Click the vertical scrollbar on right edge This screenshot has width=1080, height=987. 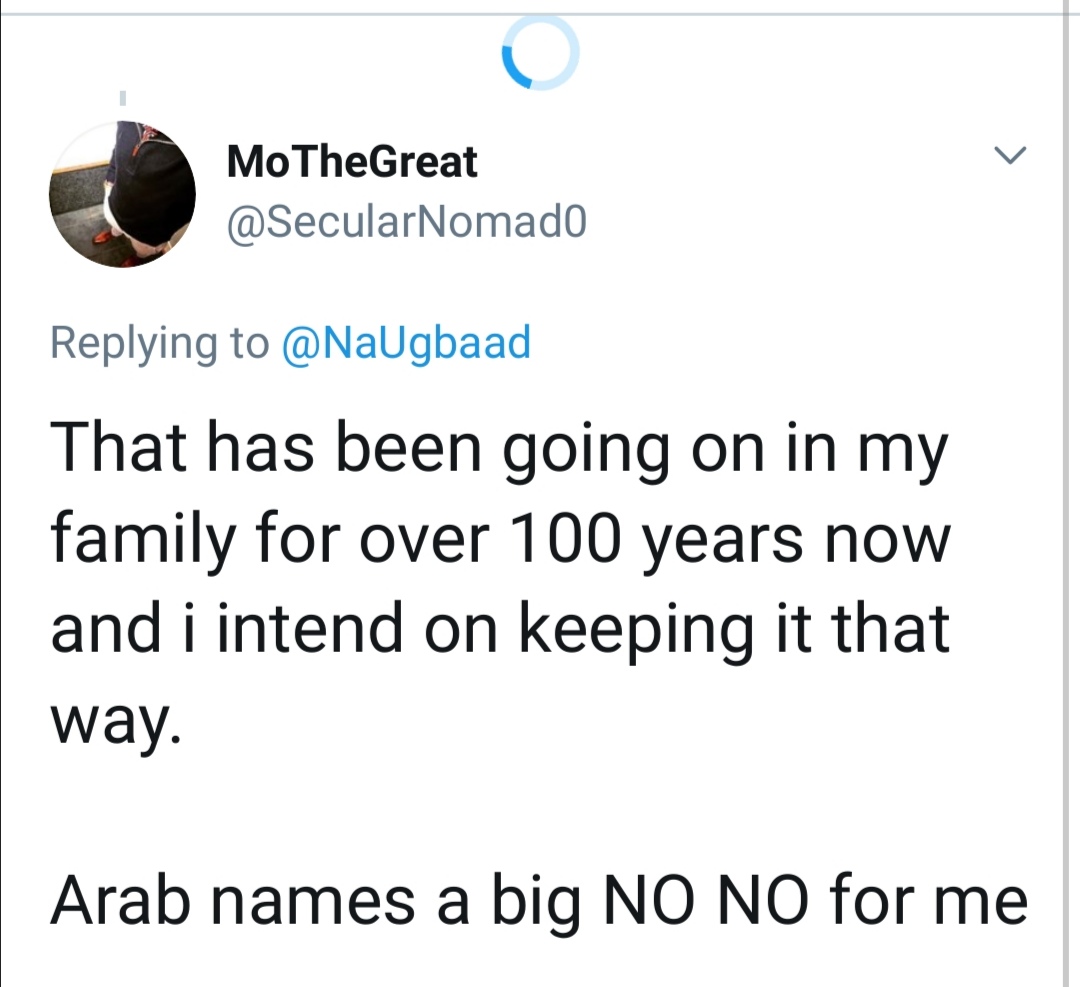pos(1066,500)
